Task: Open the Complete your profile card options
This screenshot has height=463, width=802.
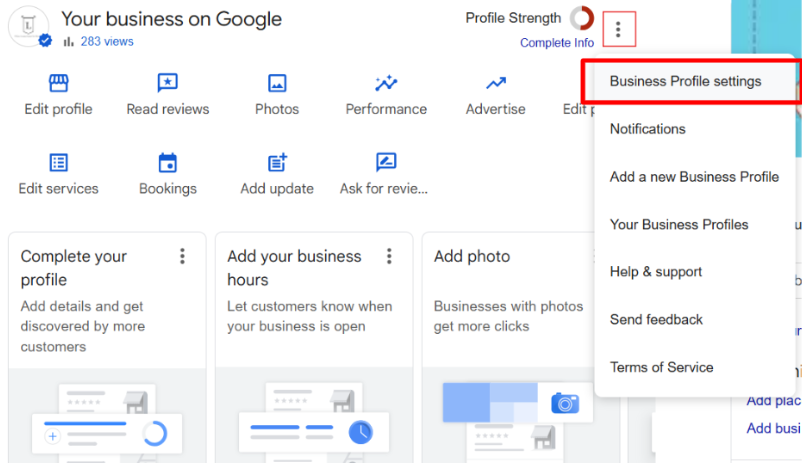Action: point(182,256)
